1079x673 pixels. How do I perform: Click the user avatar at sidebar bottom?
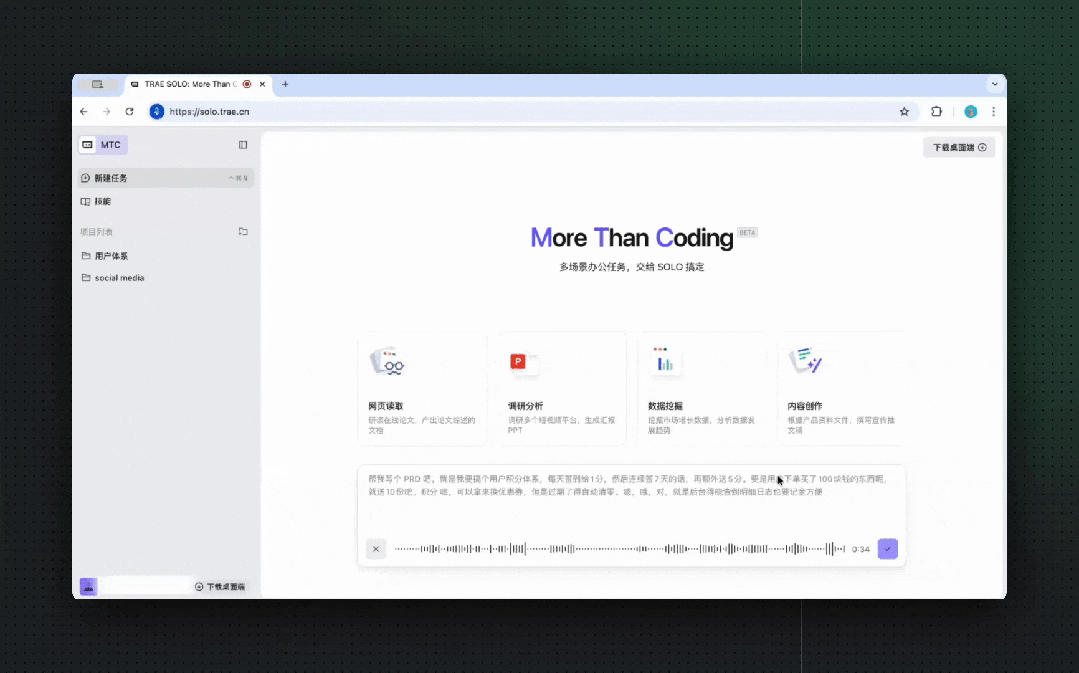click(x=89, y=586)
